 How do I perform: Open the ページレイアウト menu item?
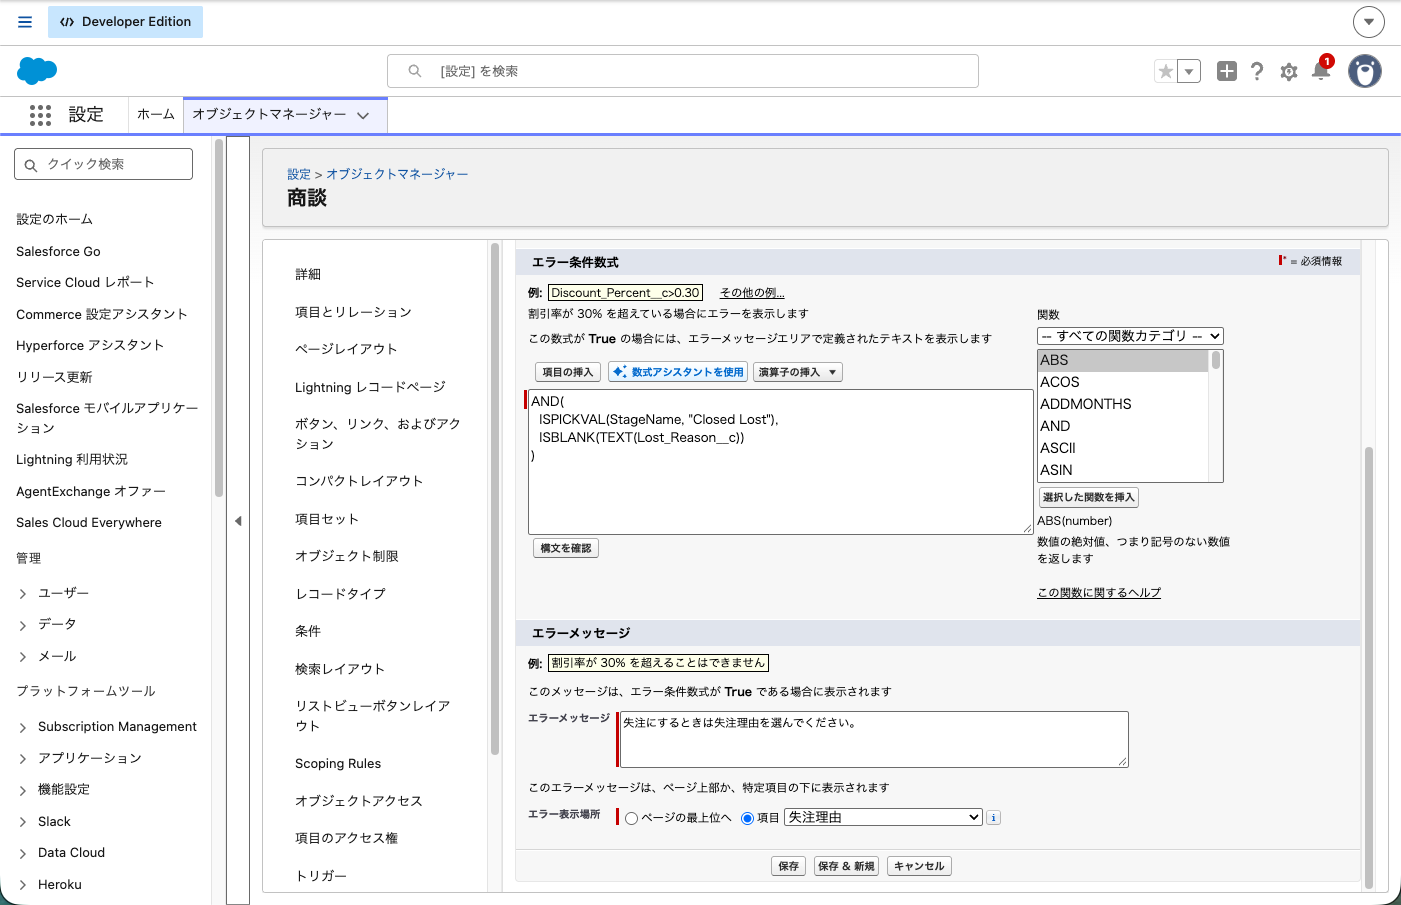346,349
